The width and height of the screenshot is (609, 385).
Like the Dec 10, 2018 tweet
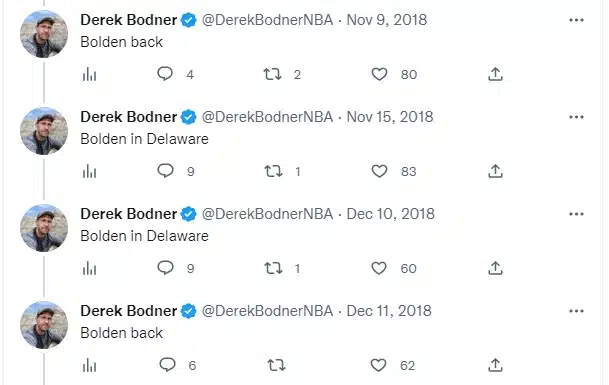[x=379, y=268]
